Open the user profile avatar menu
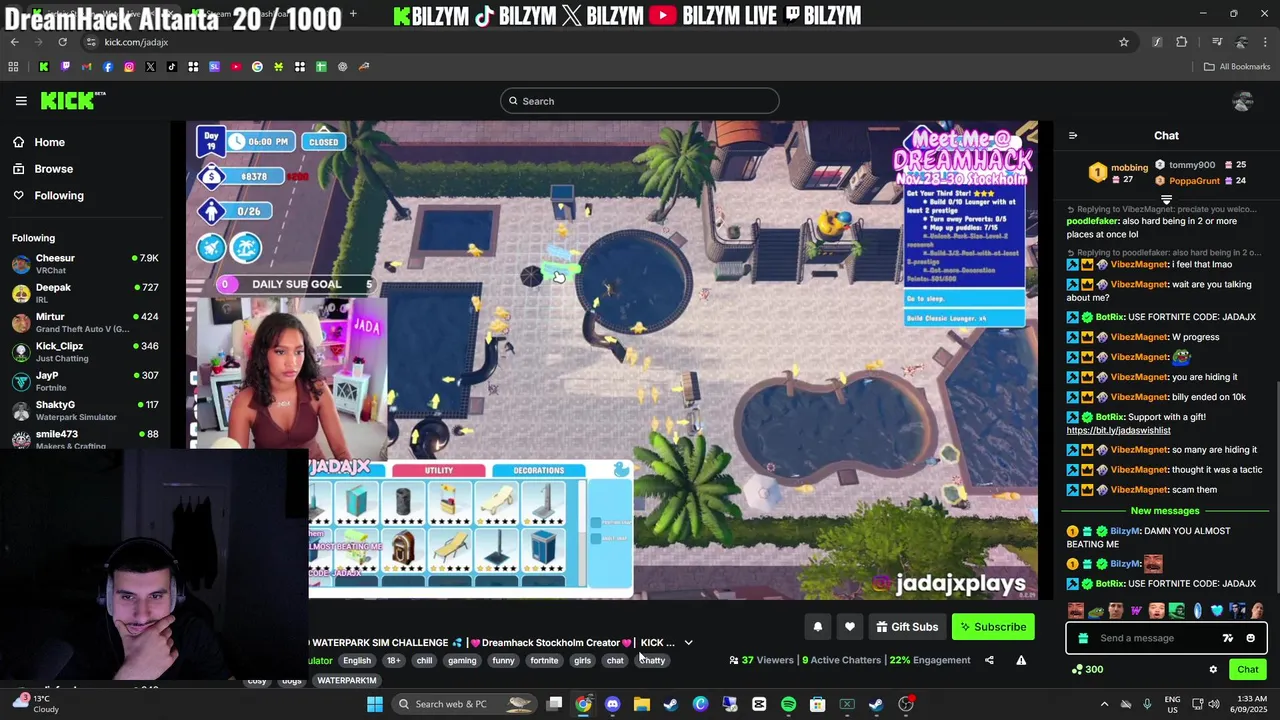Viewport: 1280px width, 720px height. click(1243, 101)
